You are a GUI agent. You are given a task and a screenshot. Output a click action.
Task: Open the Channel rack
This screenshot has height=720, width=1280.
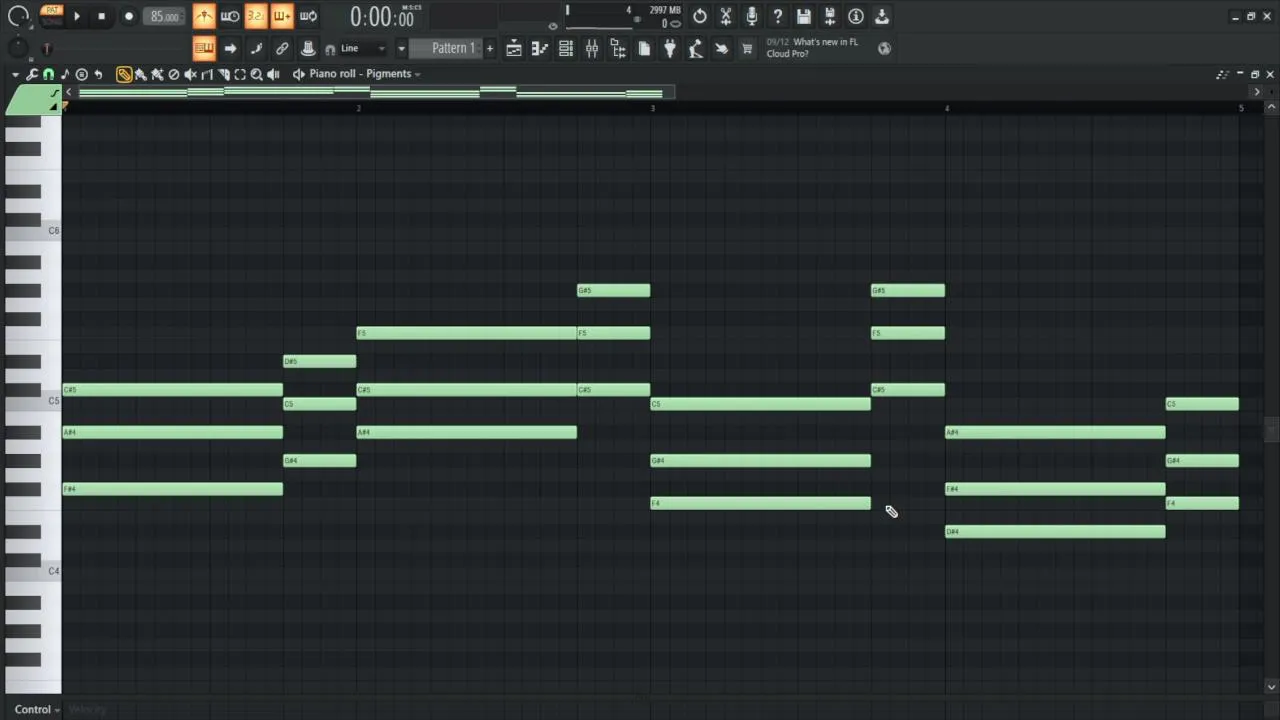coord(565,48)
